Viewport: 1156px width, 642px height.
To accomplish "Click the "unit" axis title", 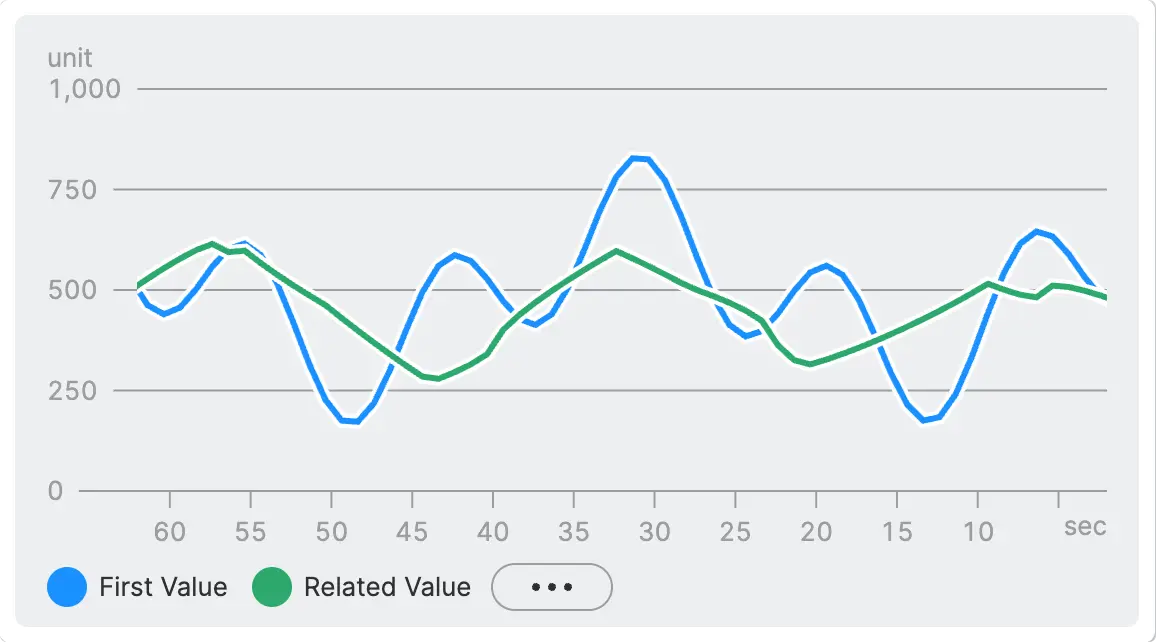I will coord(70,58).
